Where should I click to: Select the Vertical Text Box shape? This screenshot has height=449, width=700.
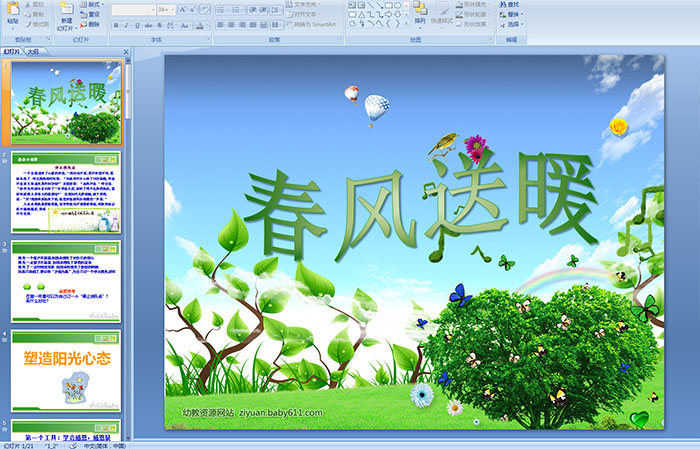[x=361, y=5]
